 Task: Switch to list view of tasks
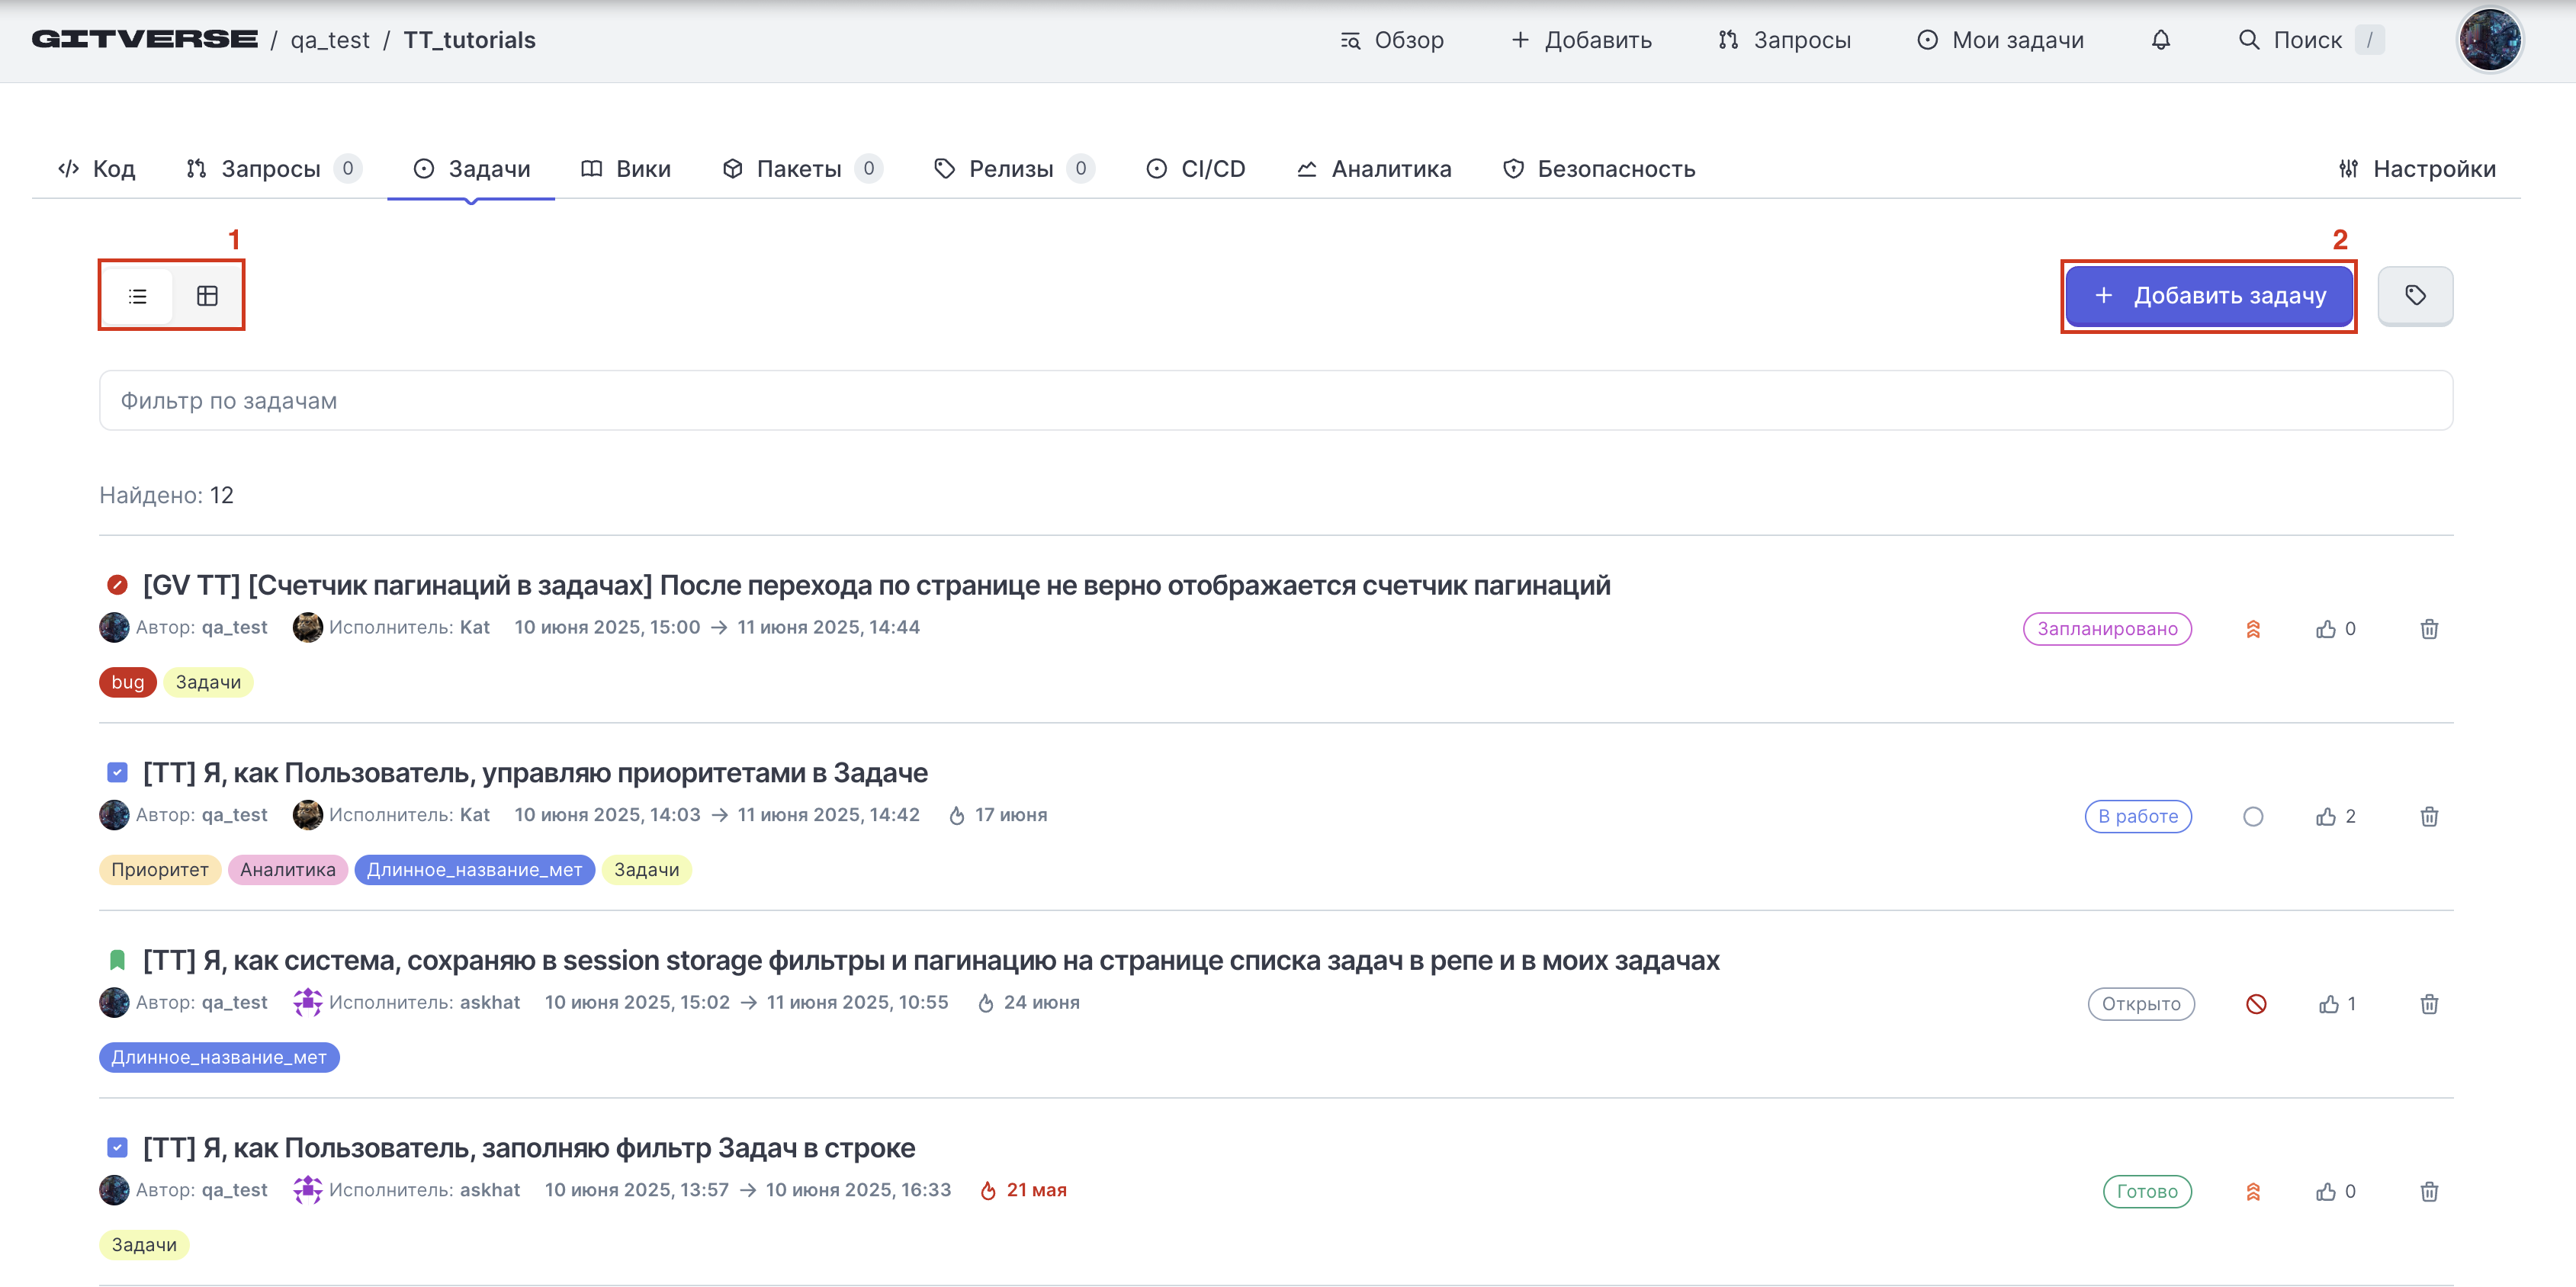[138, 296]
